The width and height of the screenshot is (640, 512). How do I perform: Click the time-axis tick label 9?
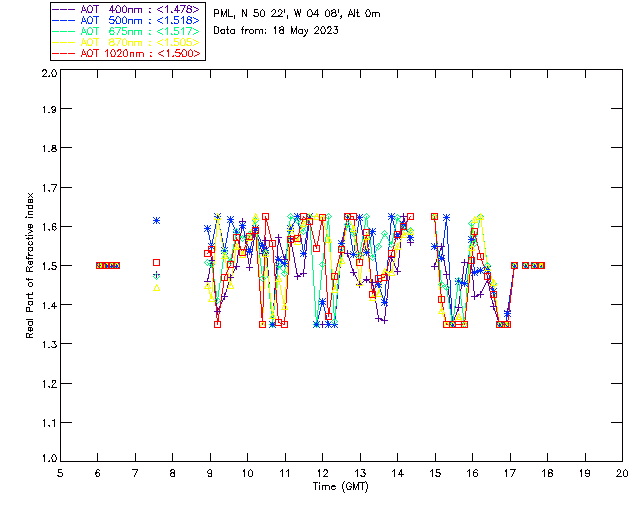pyautogui.click(x=210, y=473)
